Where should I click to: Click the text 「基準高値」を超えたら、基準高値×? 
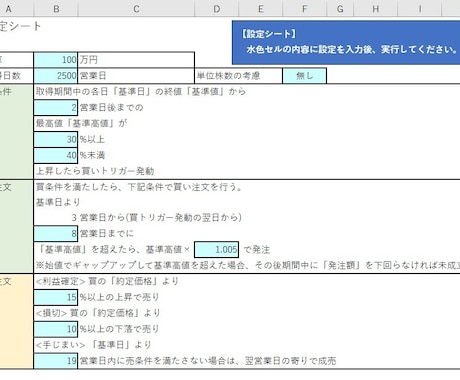point(114,249)
